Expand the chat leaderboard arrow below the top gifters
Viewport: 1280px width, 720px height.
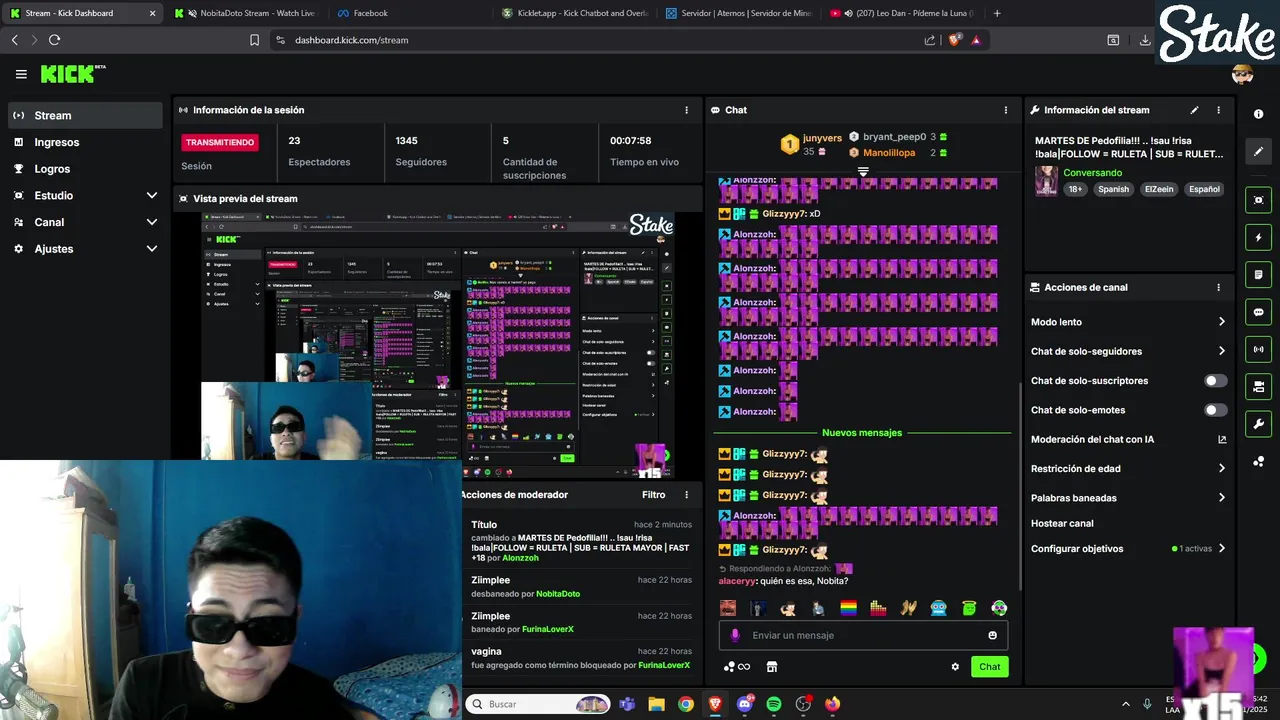pos(863,172)
